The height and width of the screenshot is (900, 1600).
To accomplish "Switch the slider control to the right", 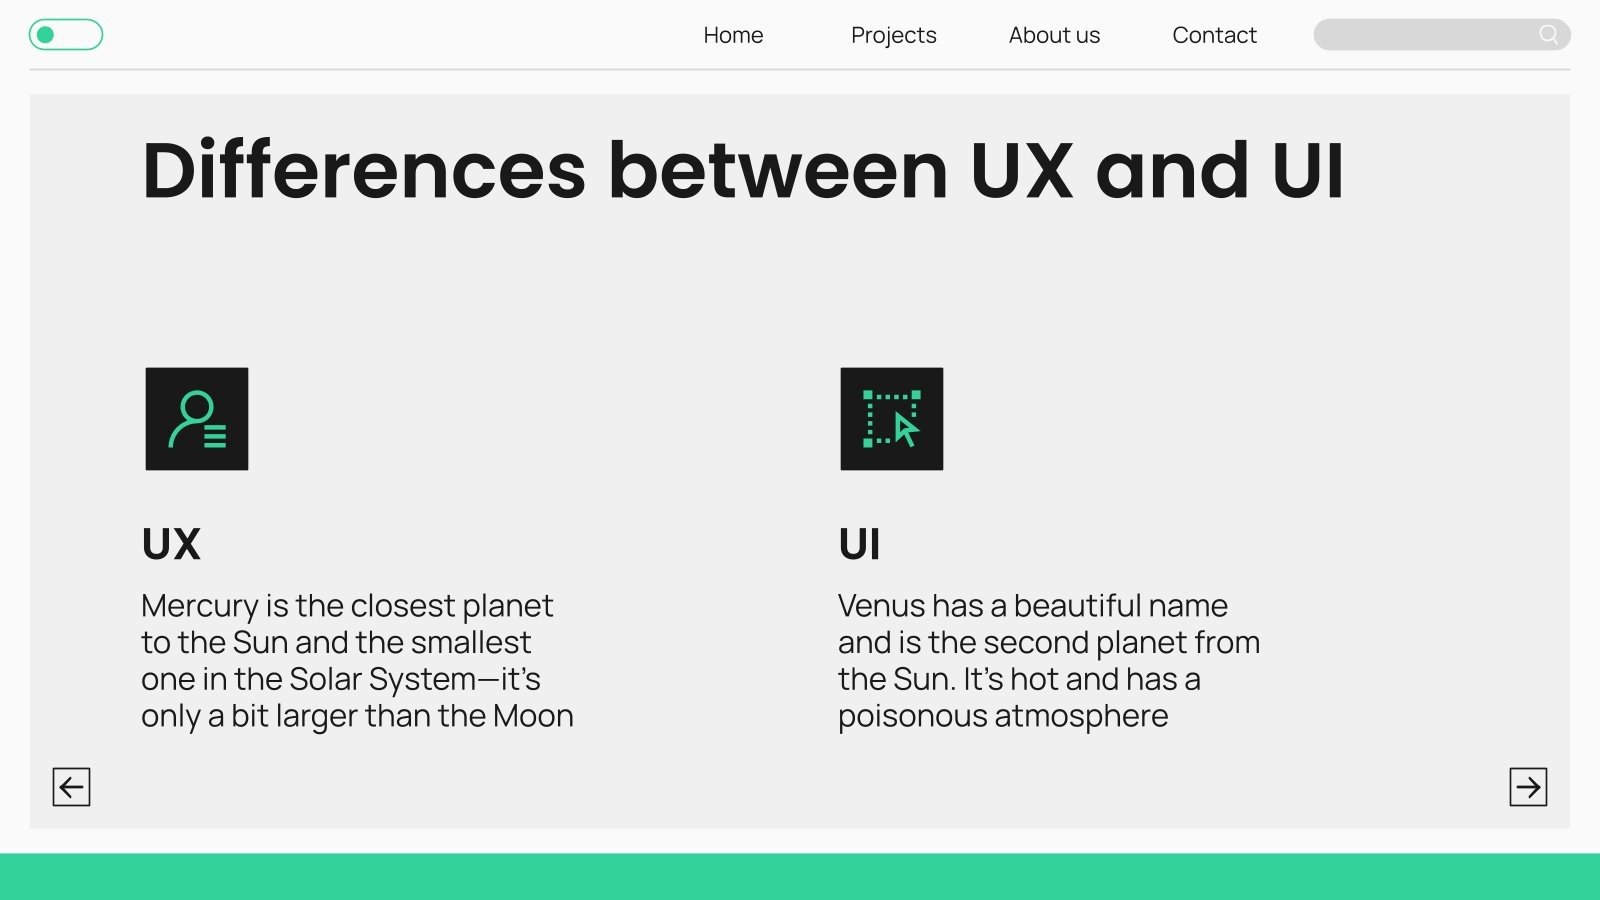I will pos(85,34).
